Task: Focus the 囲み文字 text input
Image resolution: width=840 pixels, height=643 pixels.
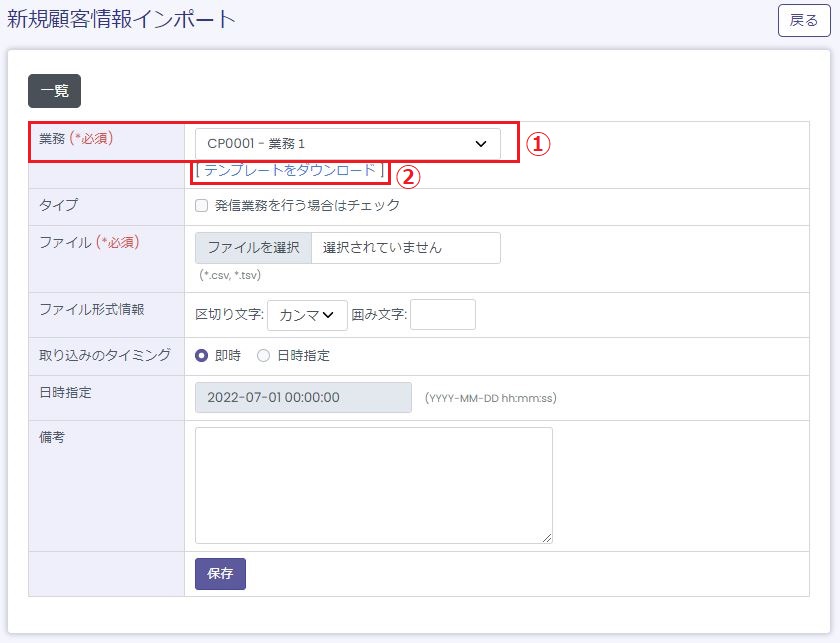Action: click(x=442, y=315)
